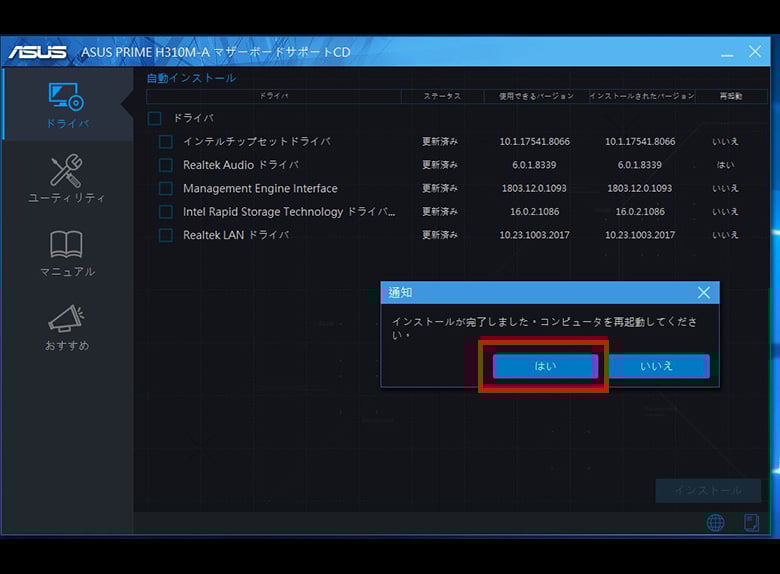Open the マニュアル book section
The image size is (780, 574).
coord(67,253)
